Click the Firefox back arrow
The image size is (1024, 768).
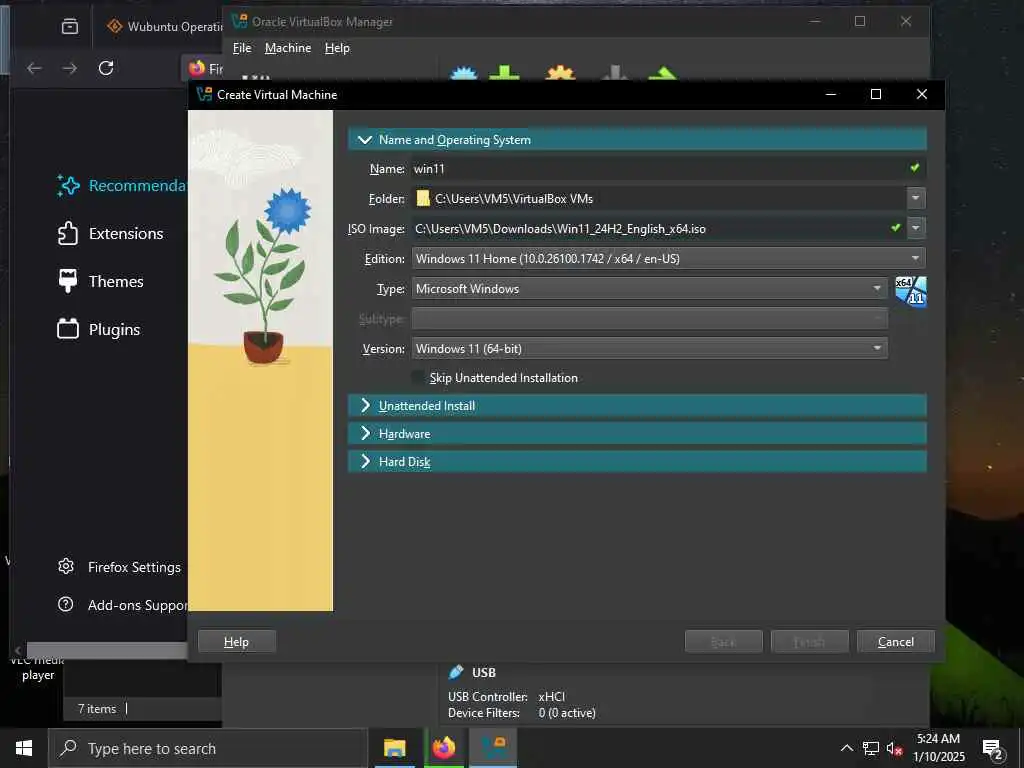point(34,68)
